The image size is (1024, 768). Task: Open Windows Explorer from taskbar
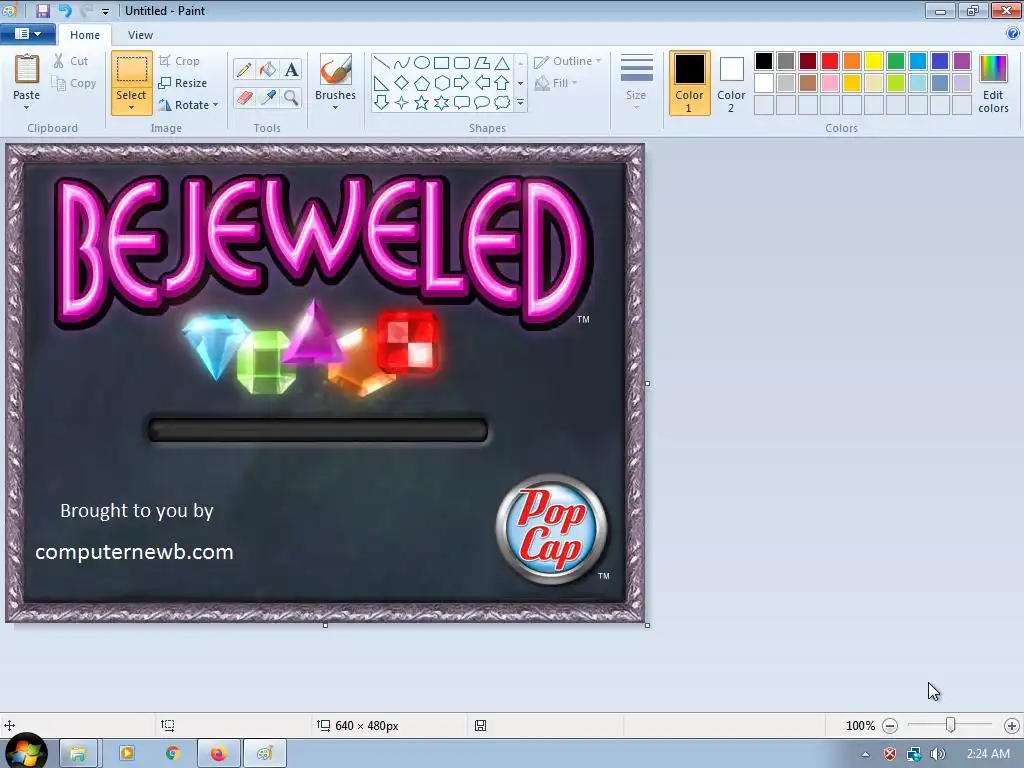coord(78,754)
